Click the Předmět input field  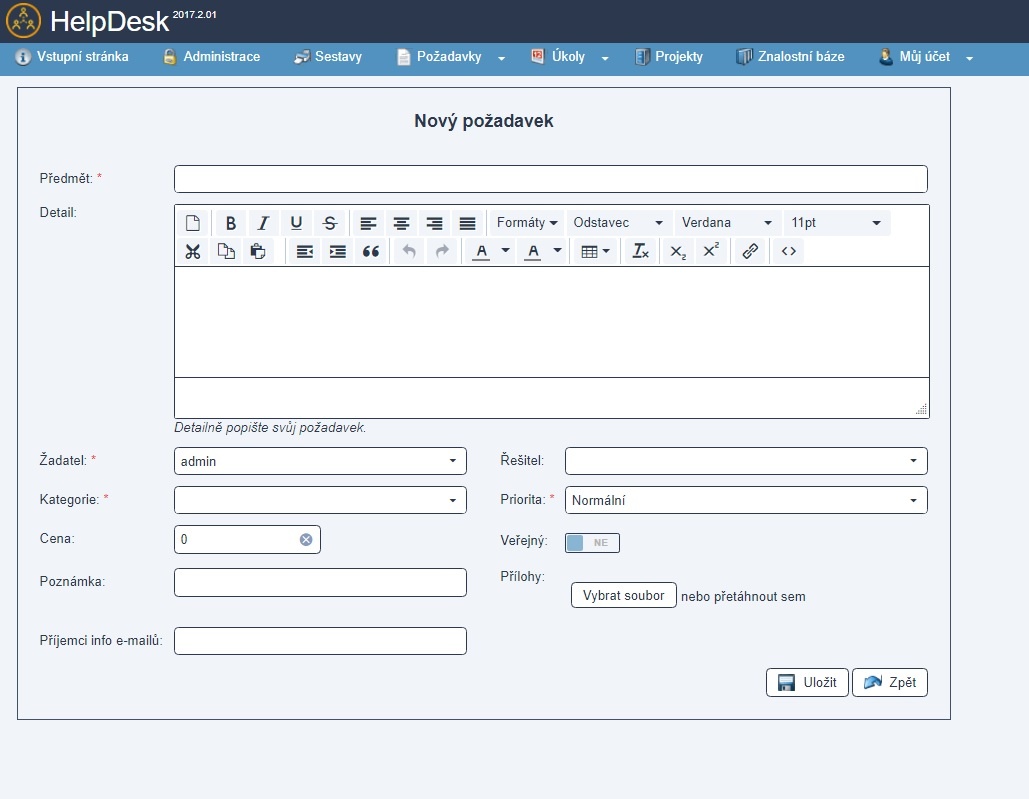click(x=550, y=179)
